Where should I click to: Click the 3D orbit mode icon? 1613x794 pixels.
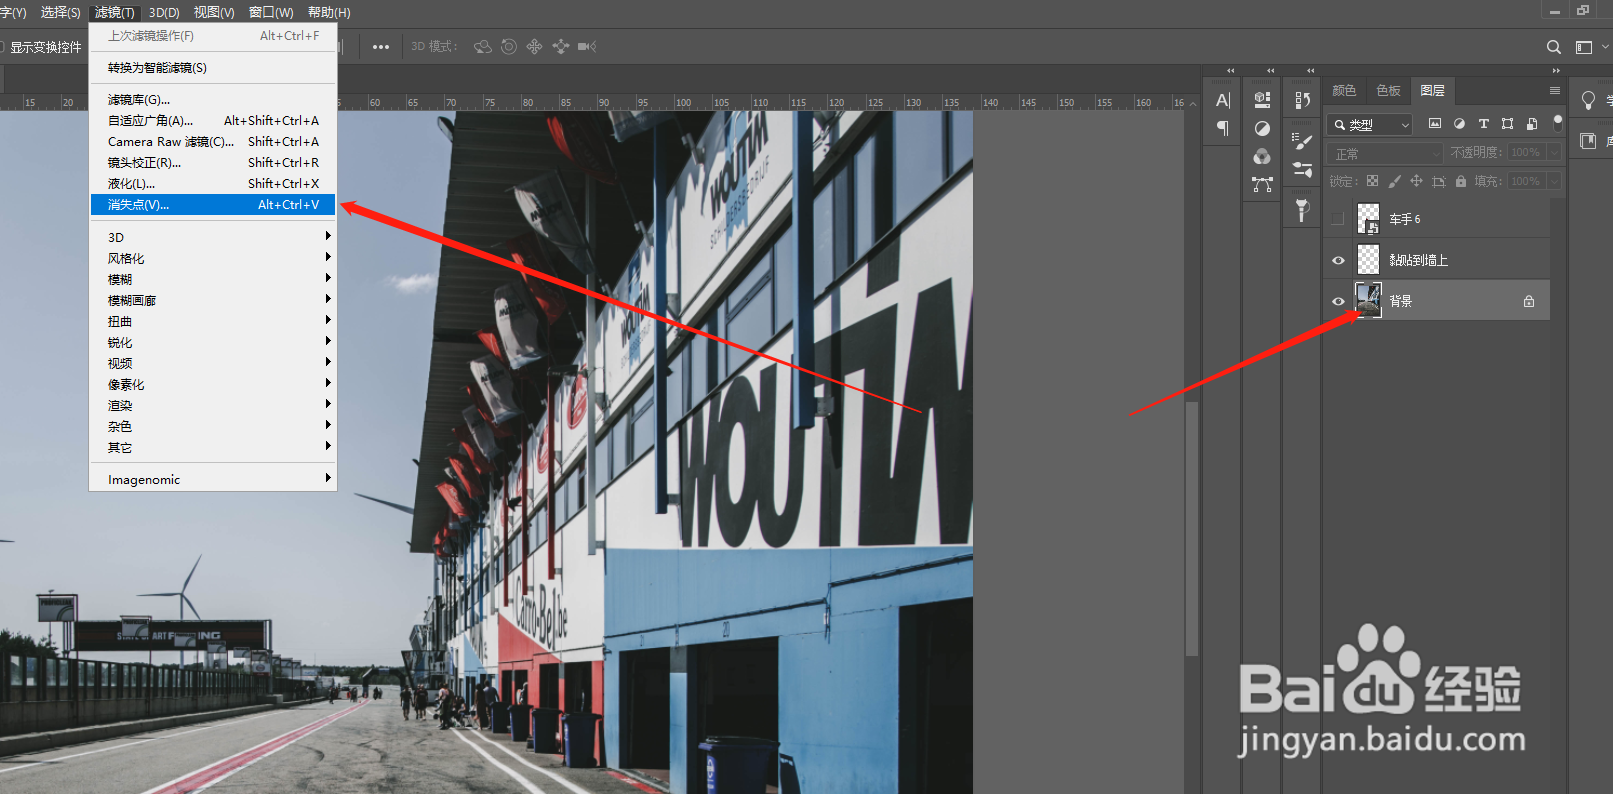coord(483,47)
